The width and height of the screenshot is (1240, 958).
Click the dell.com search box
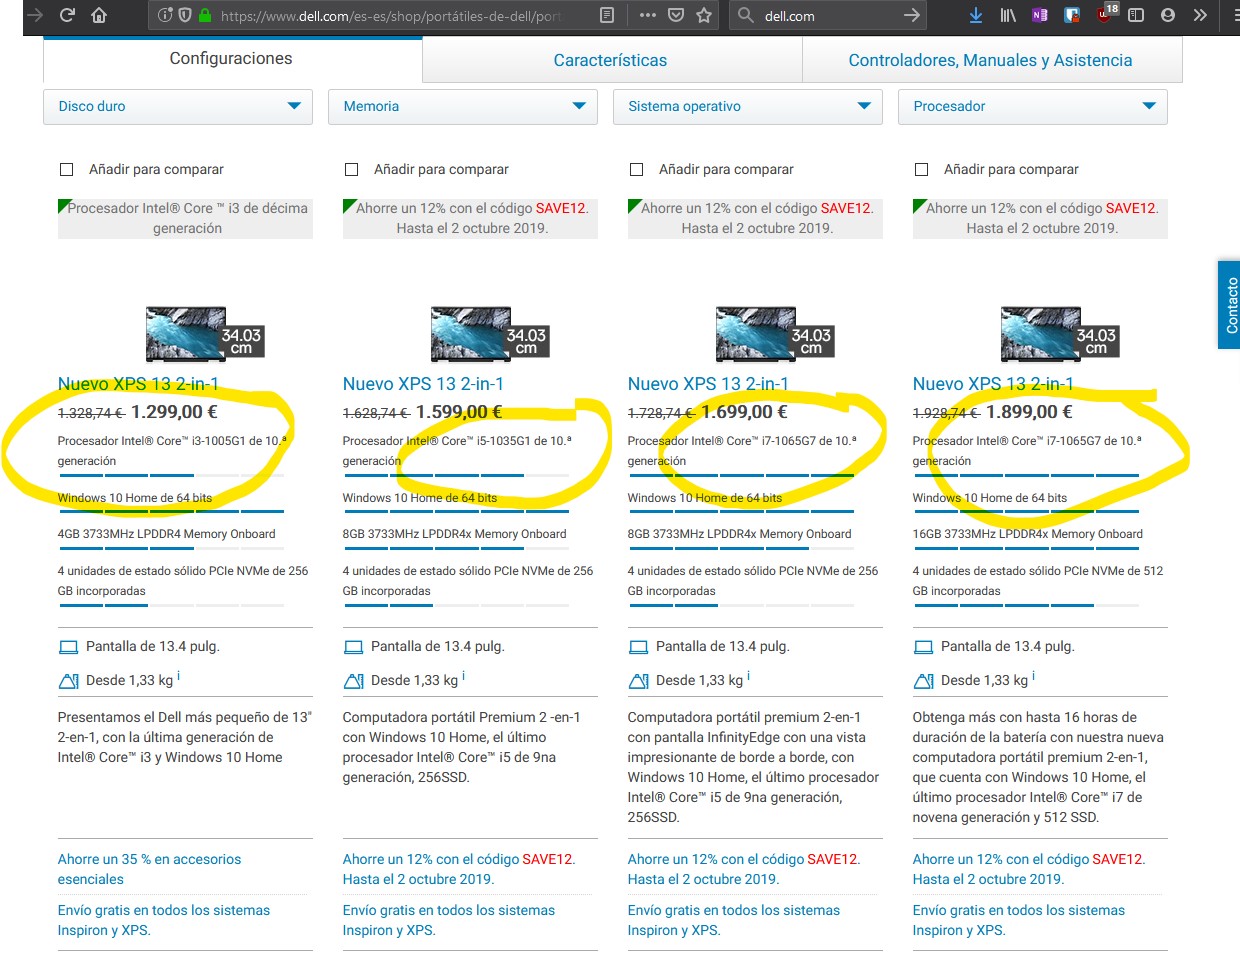[830, 15]
